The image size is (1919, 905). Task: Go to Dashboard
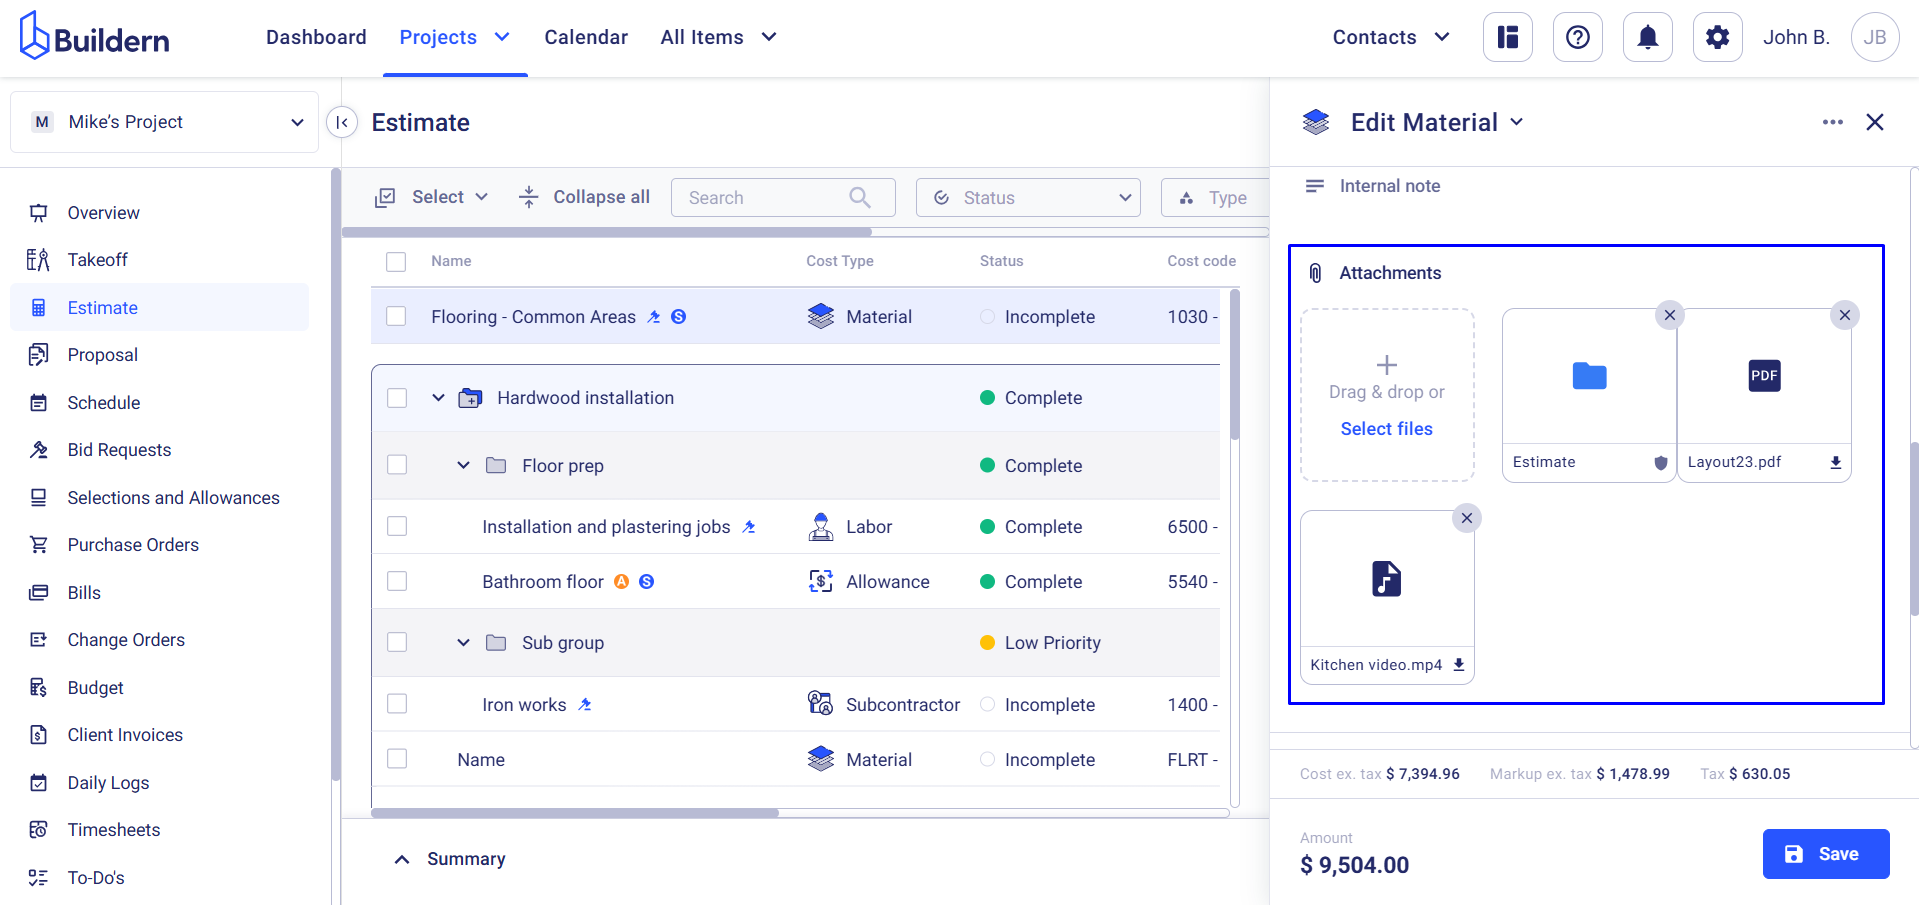pyautogui.click(x=316, y=37)
